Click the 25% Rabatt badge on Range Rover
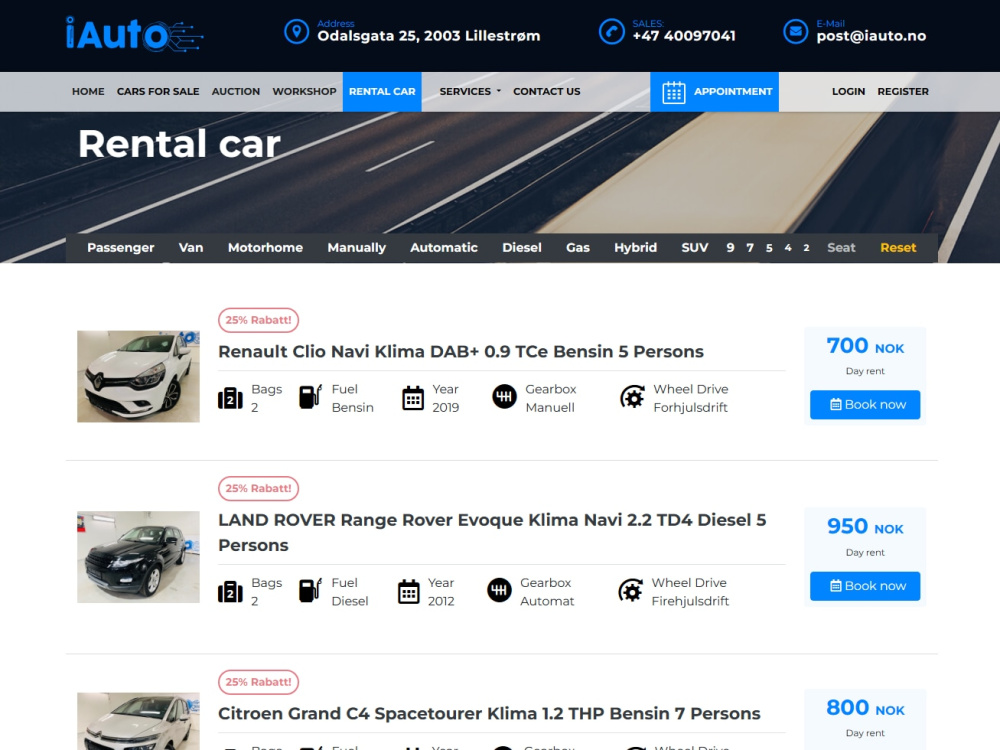The width and height of the screenshot is (1000, 750). [258, 489]
